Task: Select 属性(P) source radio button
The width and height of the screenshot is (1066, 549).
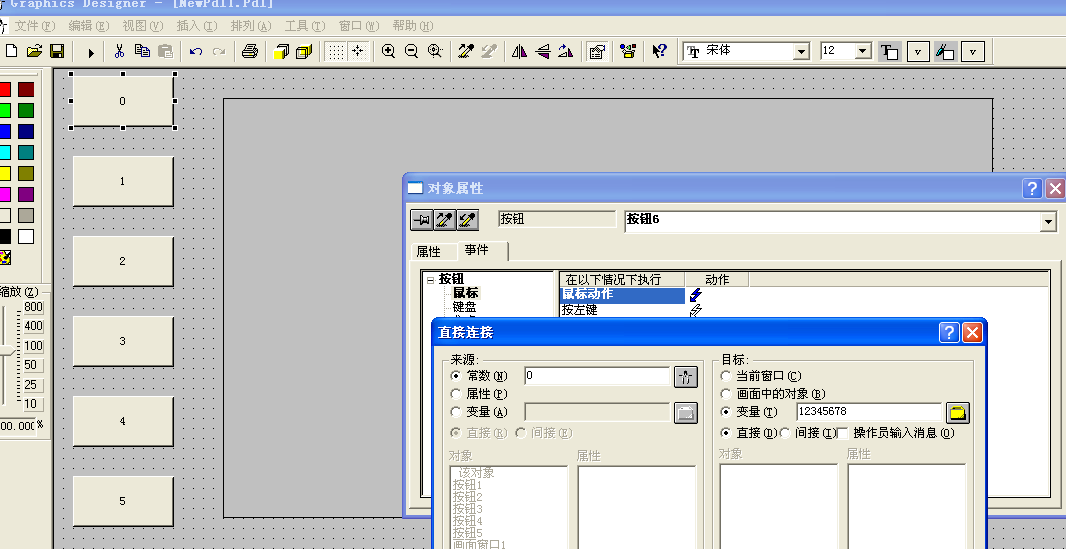Action: [455, 393]
